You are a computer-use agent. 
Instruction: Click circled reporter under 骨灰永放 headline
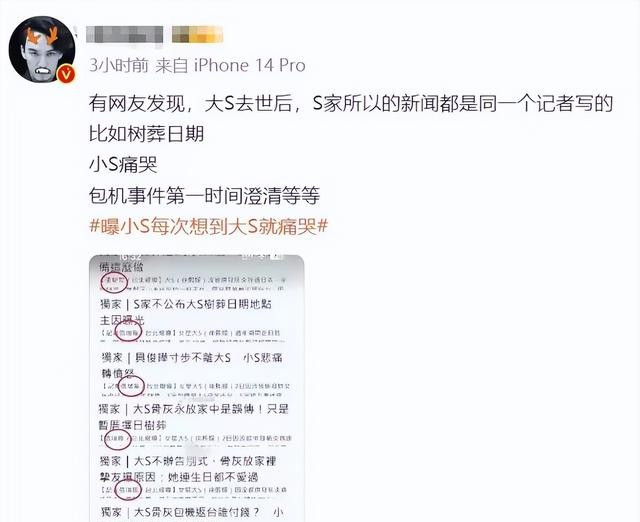pyautogui.click(x=118, y=439)
